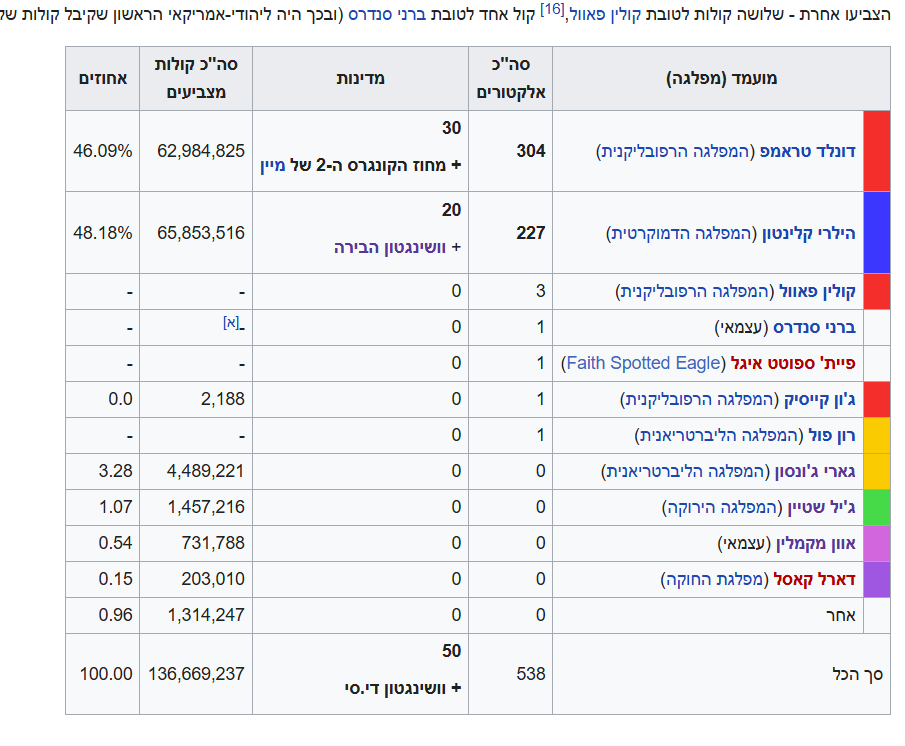Click the green swatch beside Jill Stein

click(x=876, y=507)
